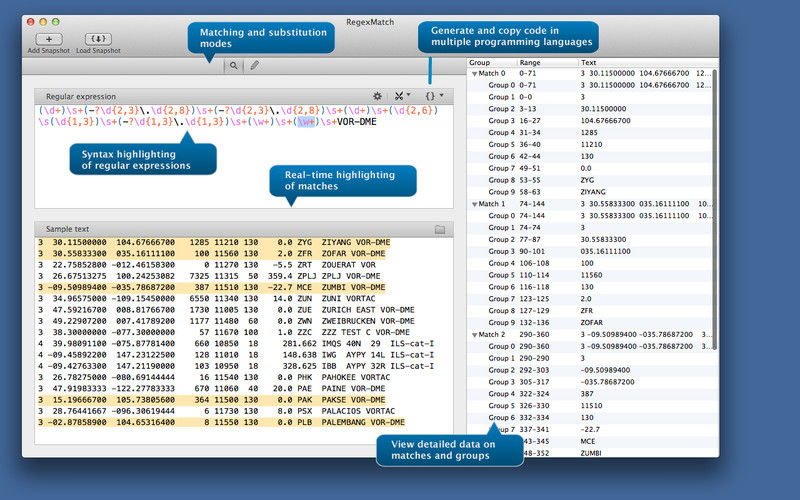Click the ZPLJ VOR-DME sample line

pos(210,276)
